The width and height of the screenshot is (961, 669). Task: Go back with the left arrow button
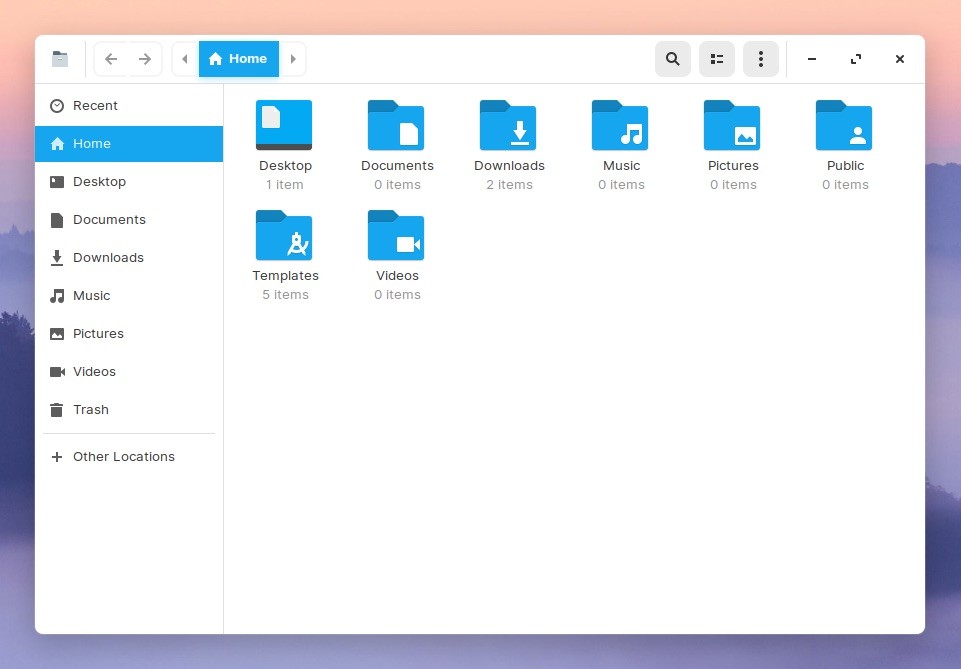[x=111, y=59]
